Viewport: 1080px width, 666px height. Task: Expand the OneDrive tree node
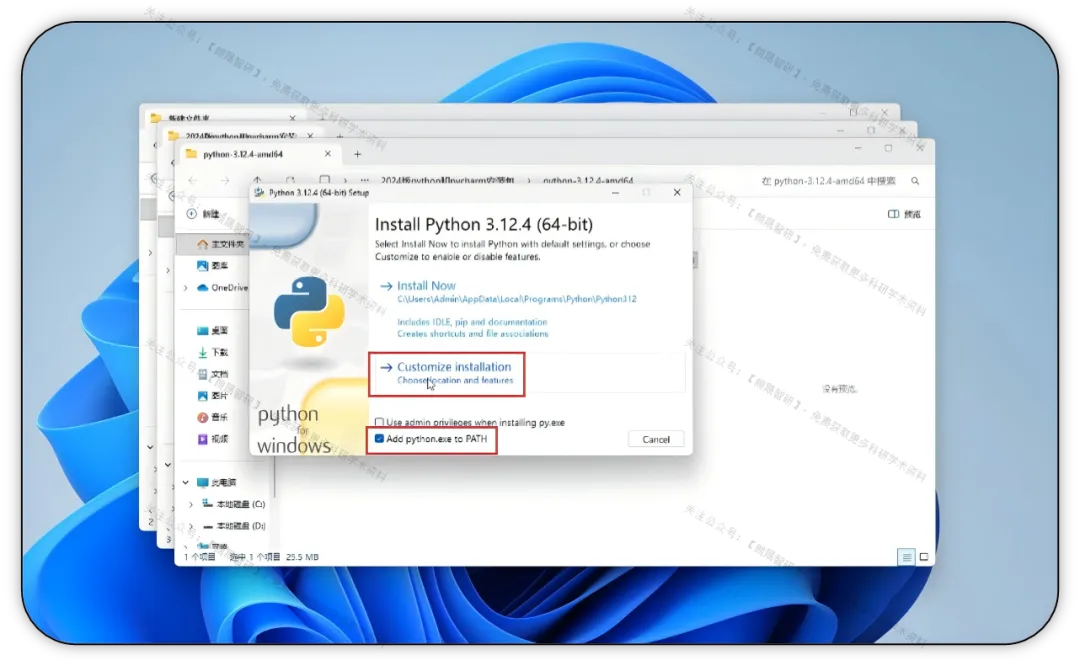185,287
